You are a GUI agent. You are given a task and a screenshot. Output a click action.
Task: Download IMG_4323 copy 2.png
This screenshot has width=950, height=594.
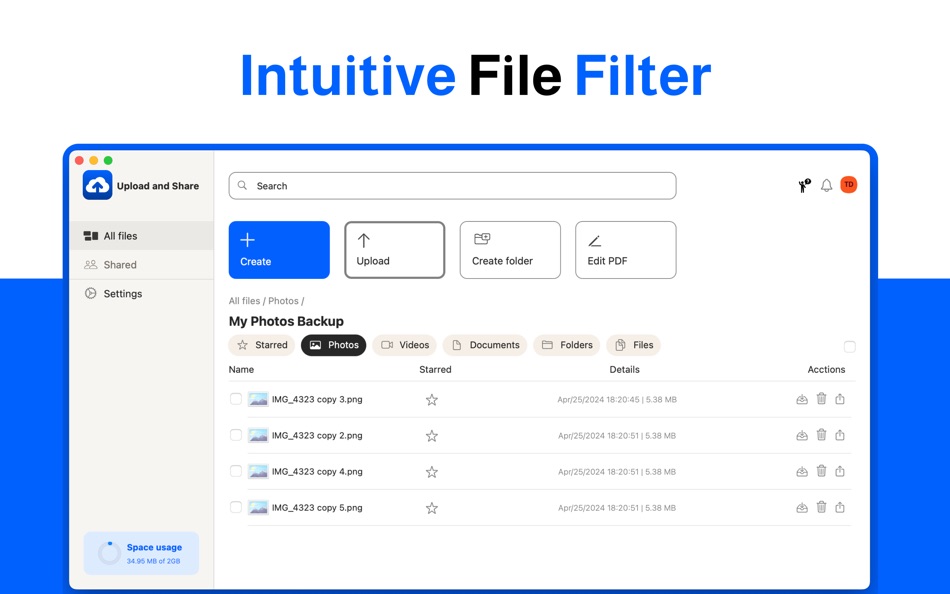(802, 435)
